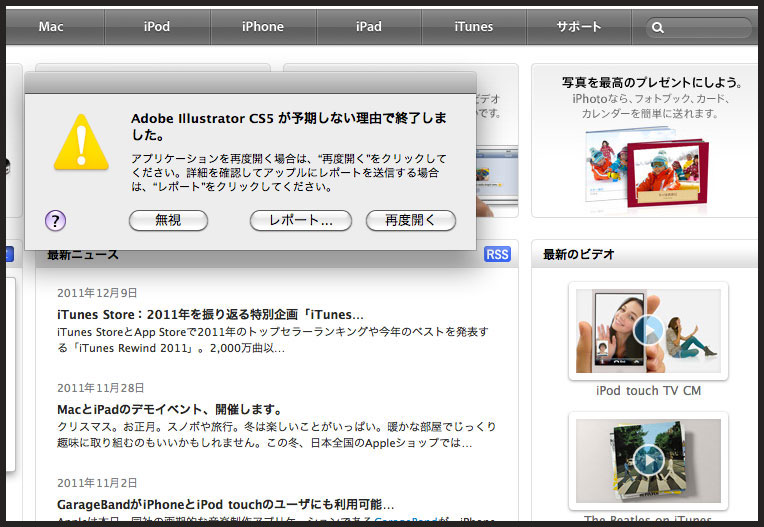The width and height of the screenshot is (764, 527).
Task: Click the help question mark icon in dialog
Action: pyautogui.click(x=56, y=221)
